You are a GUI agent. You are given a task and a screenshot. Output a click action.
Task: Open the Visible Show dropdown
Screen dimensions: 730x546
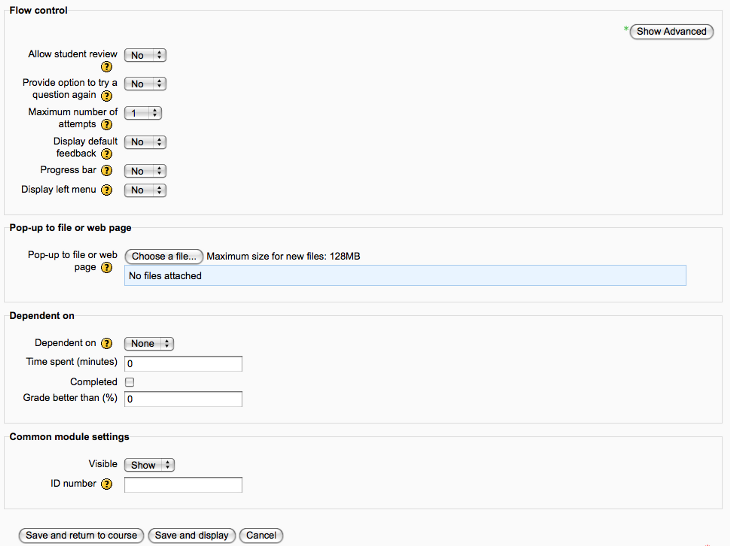(x=149, y=465)
